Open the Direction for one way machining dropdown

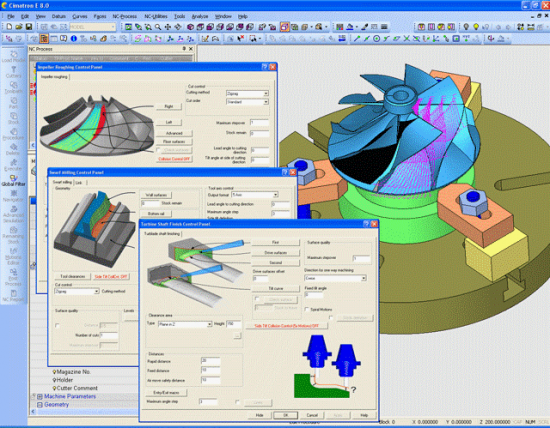tap(335, 278)
